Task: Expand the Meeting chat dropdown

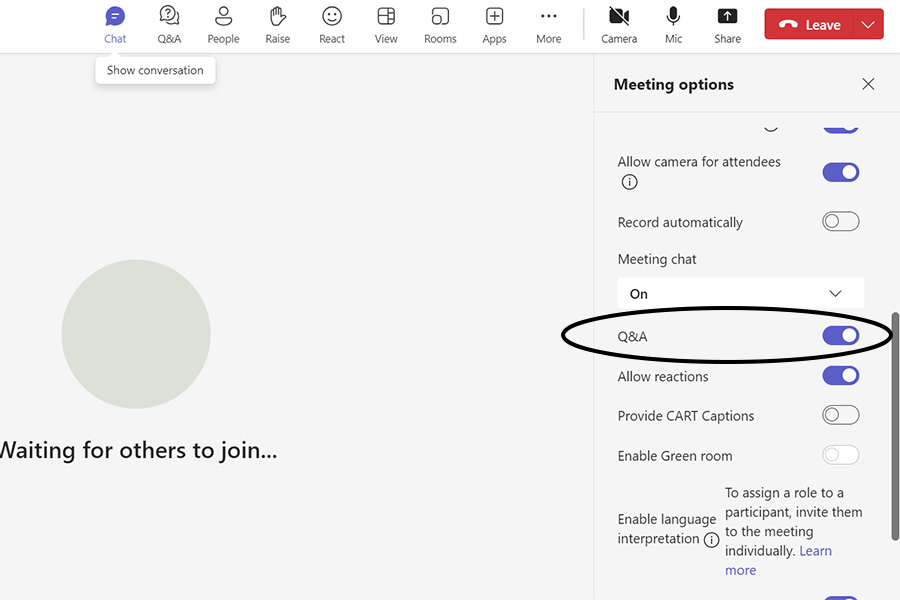Action: click(740, 294)
